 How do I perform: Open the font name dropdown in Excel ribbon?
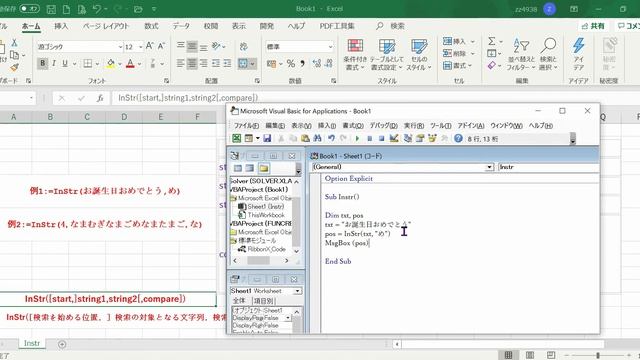pos(120,47)
